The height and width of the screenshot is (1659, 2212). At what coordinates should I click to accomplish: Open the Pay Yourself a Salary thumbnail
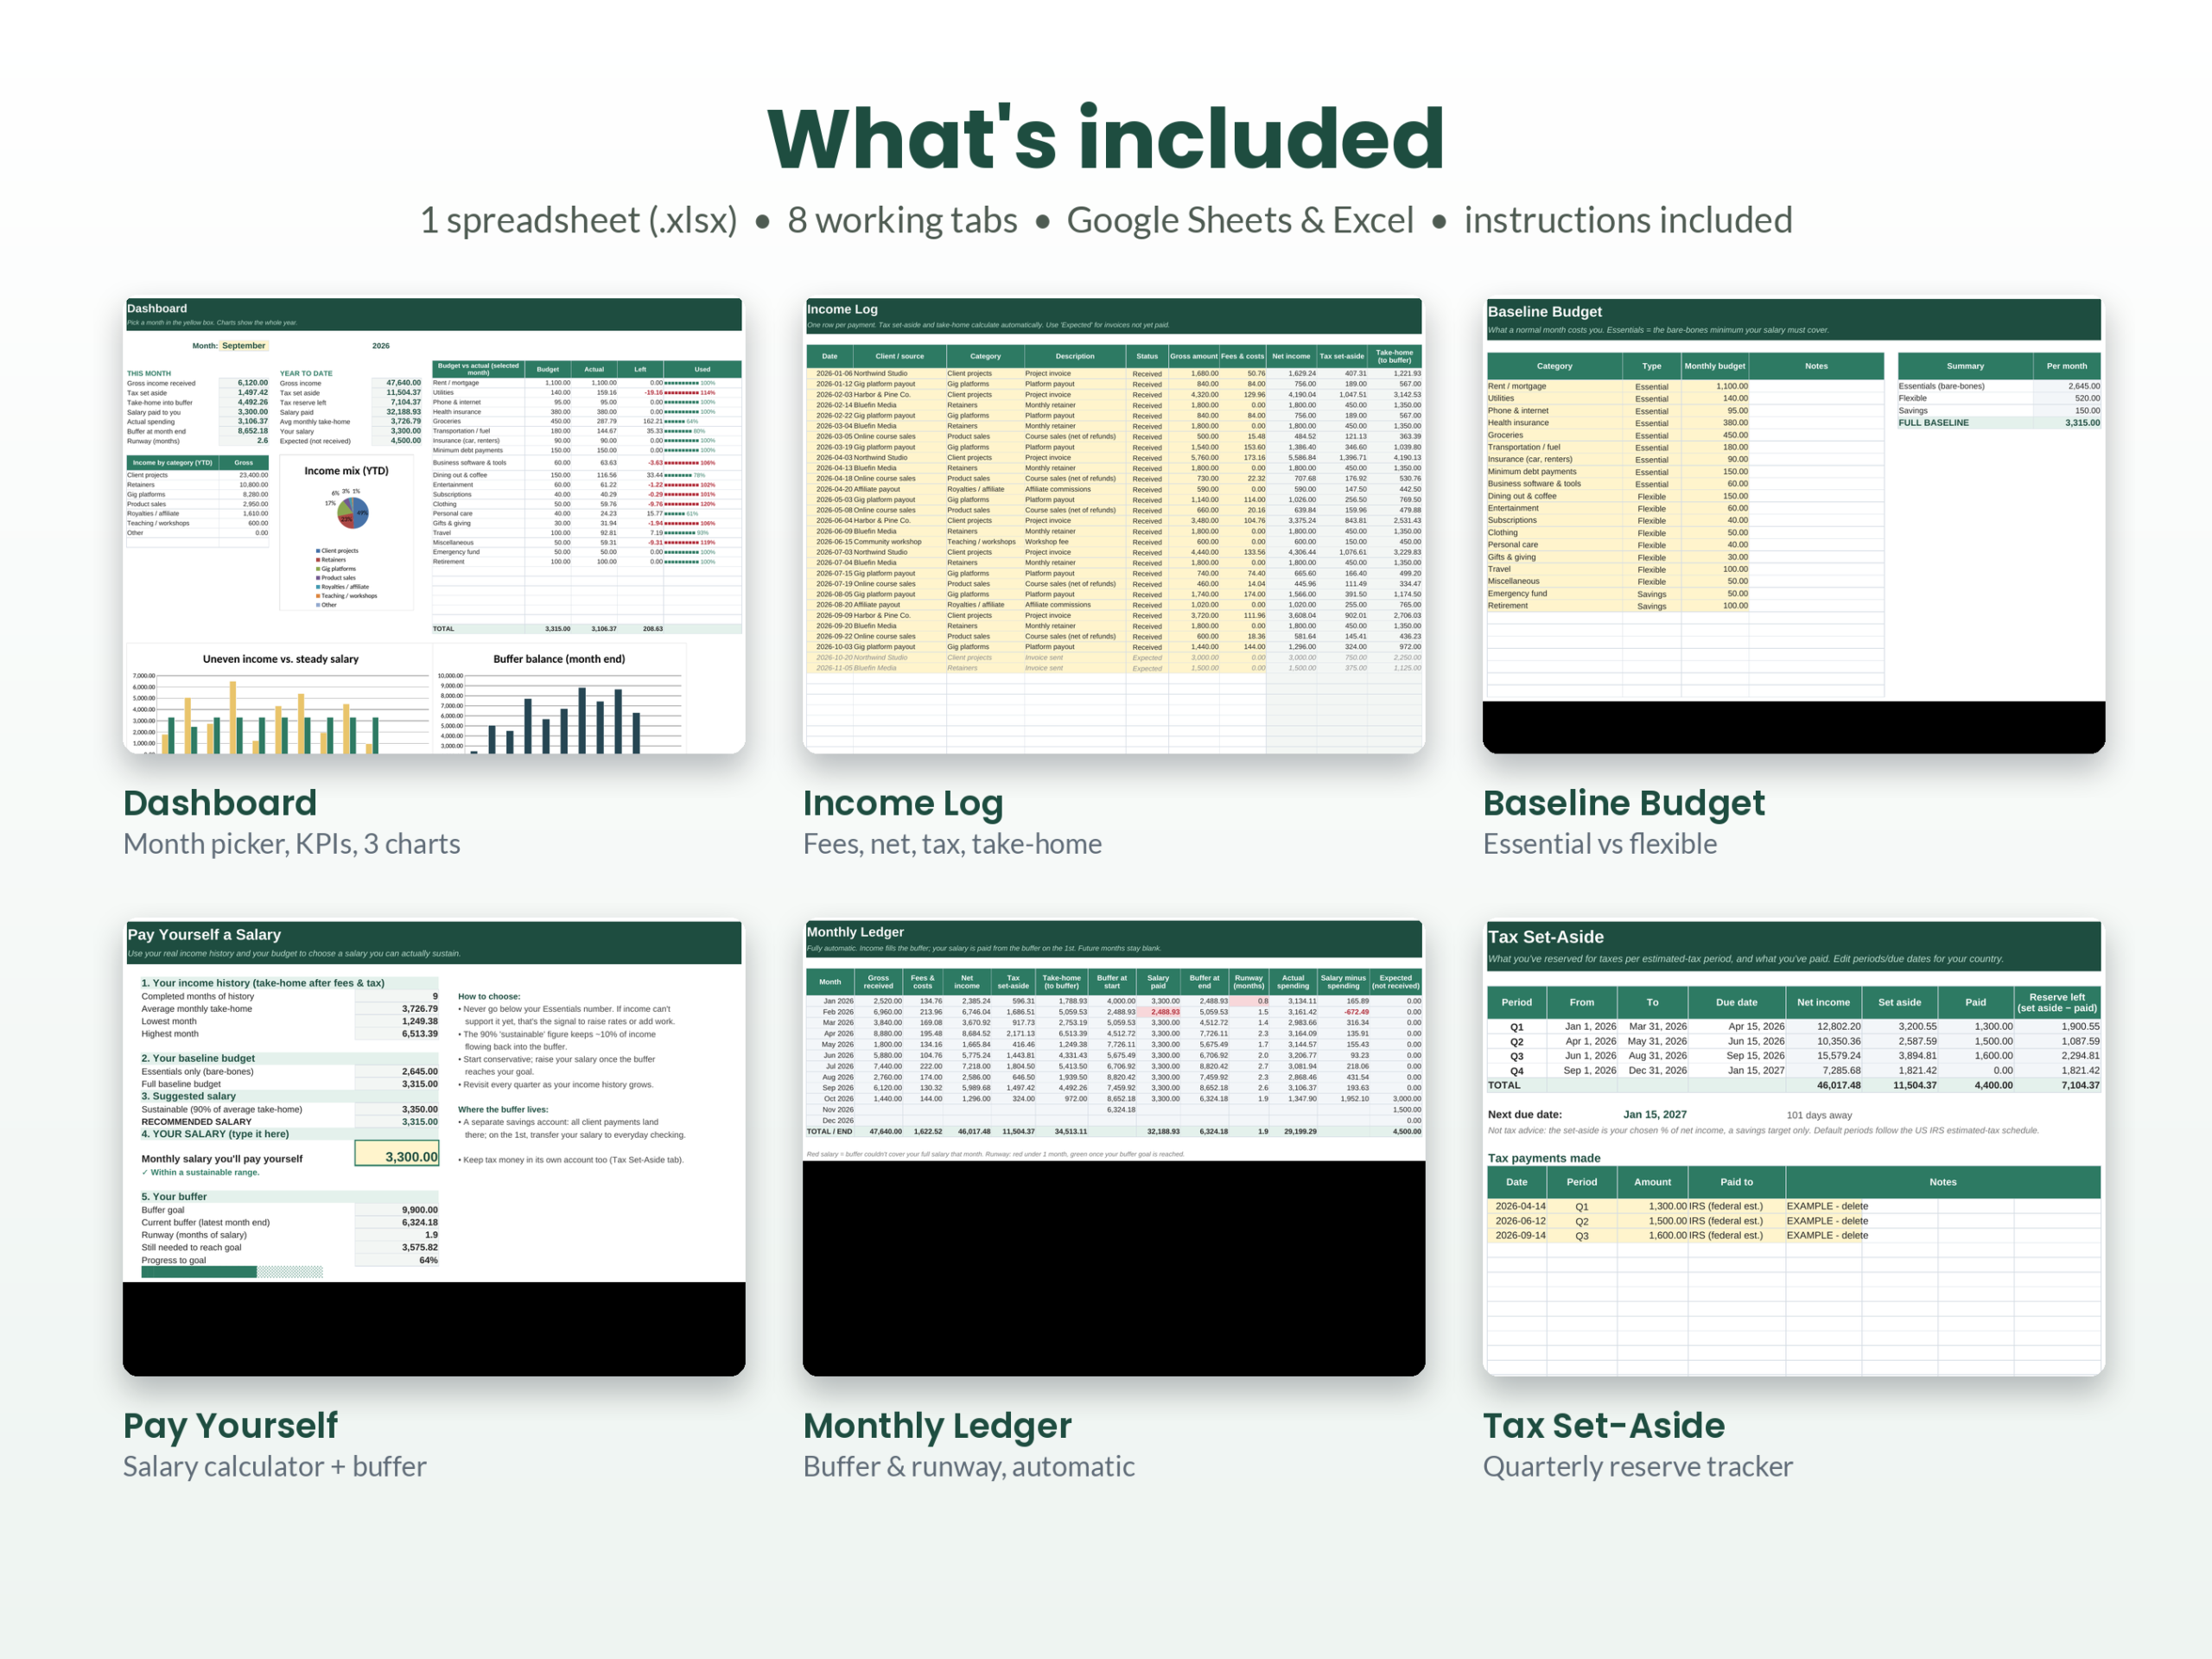pos(434,1148)
